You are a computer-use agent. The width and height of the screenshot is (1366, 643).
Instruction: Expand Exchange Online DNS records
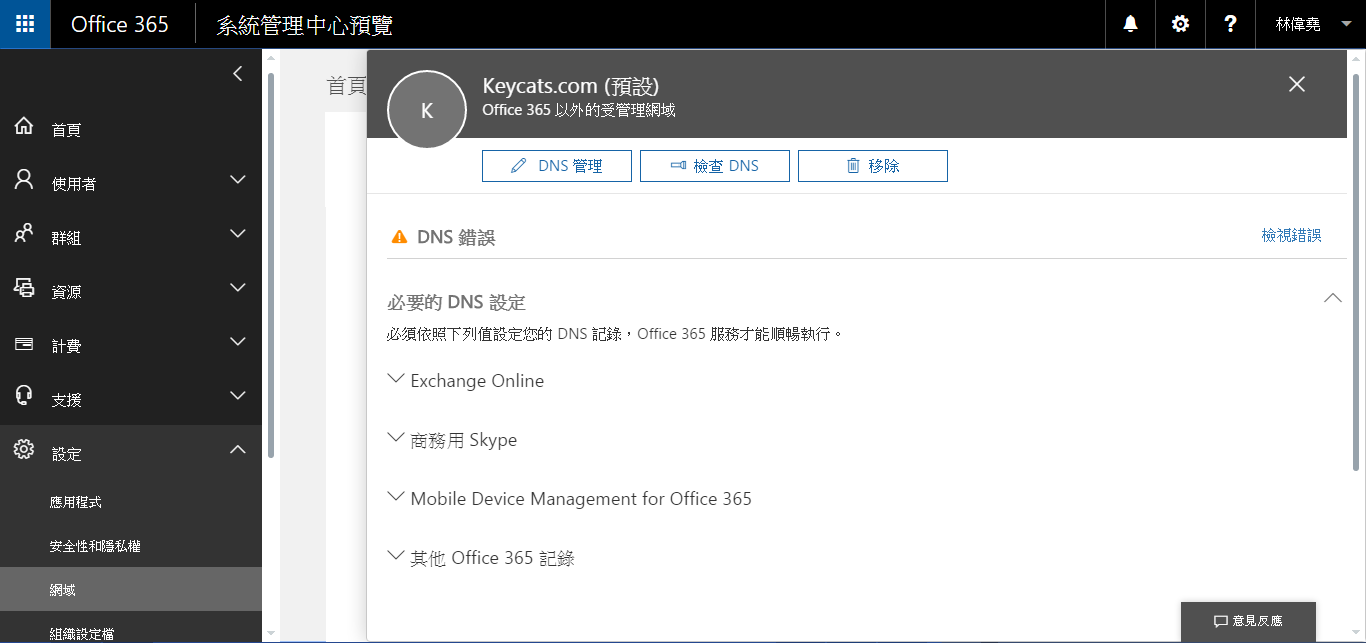tap(466, 381)
